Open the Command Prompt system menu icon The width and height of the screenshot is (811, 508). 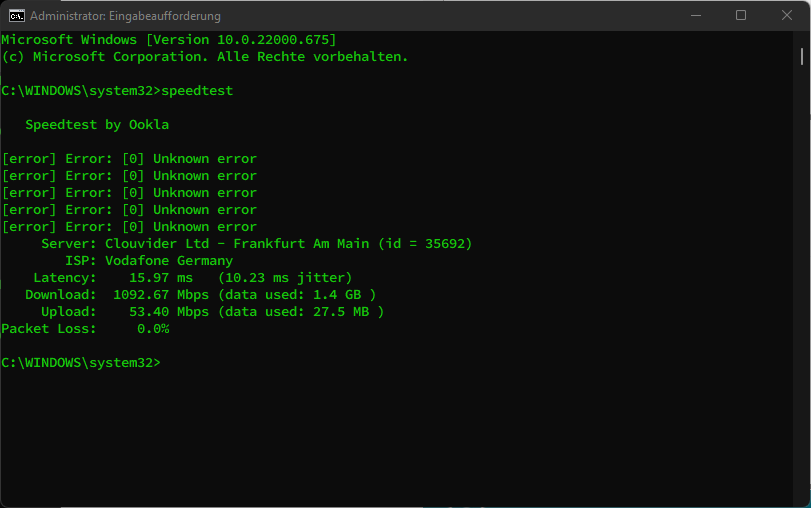pyautogui.click(x=16, y=16)
